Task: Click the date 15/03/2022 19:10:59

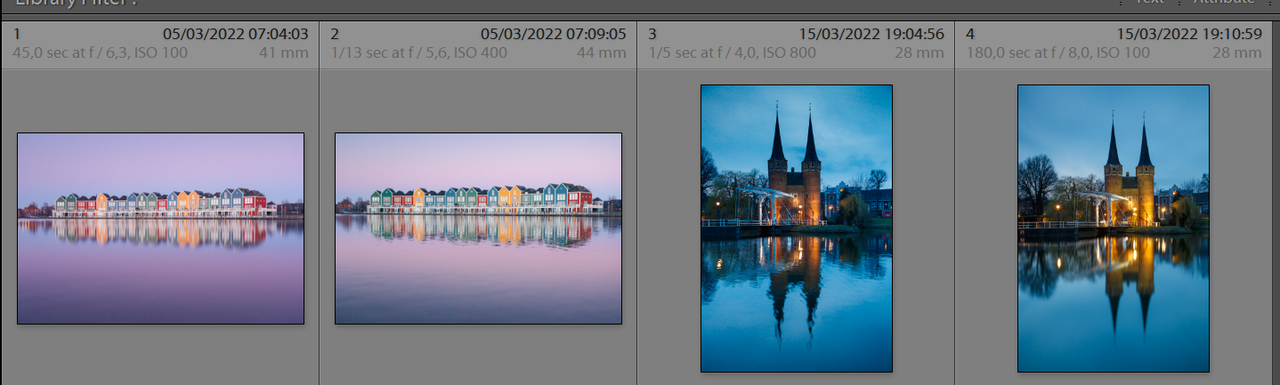Action: pos(1189,34)
